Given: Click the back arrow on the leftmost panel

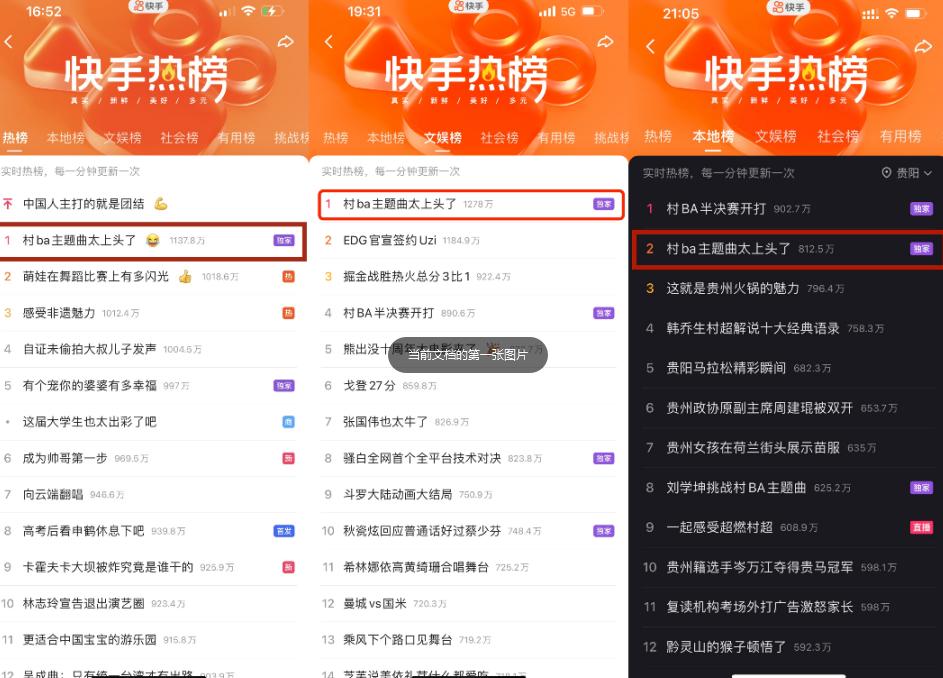Looking at the screenshot, I should 9,43.
